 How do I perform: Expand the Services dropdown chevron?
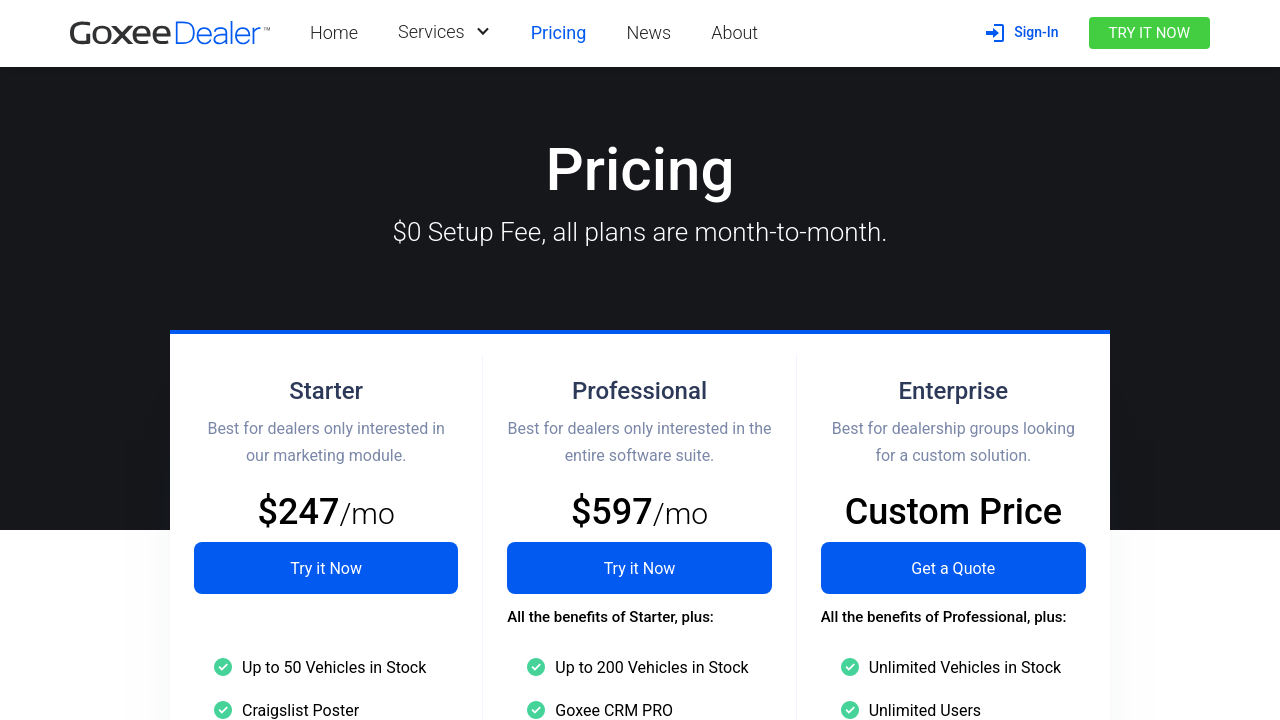coord(483,32)
